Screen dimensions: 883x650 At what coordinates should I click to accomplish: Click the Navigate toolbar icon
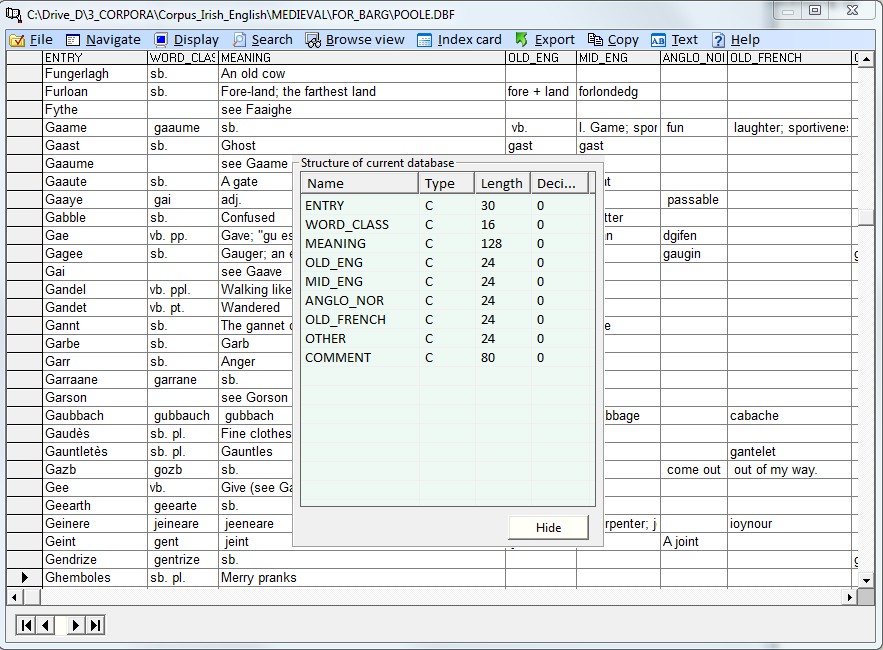73,40
